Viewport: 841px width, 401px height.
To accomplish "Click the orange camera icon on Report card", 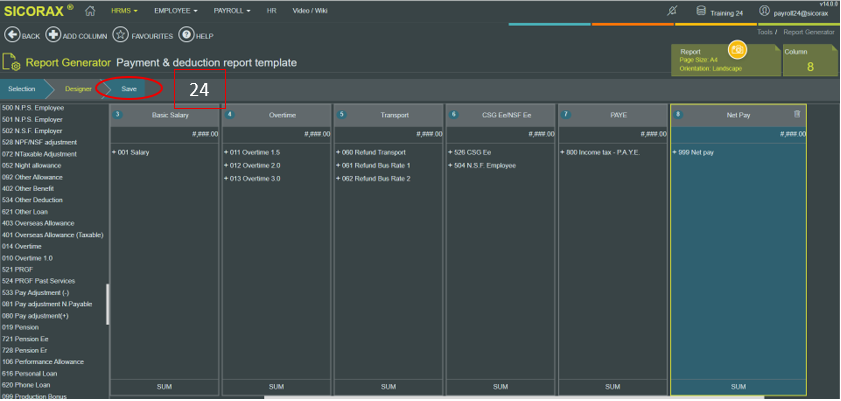I will pos(737,50).
